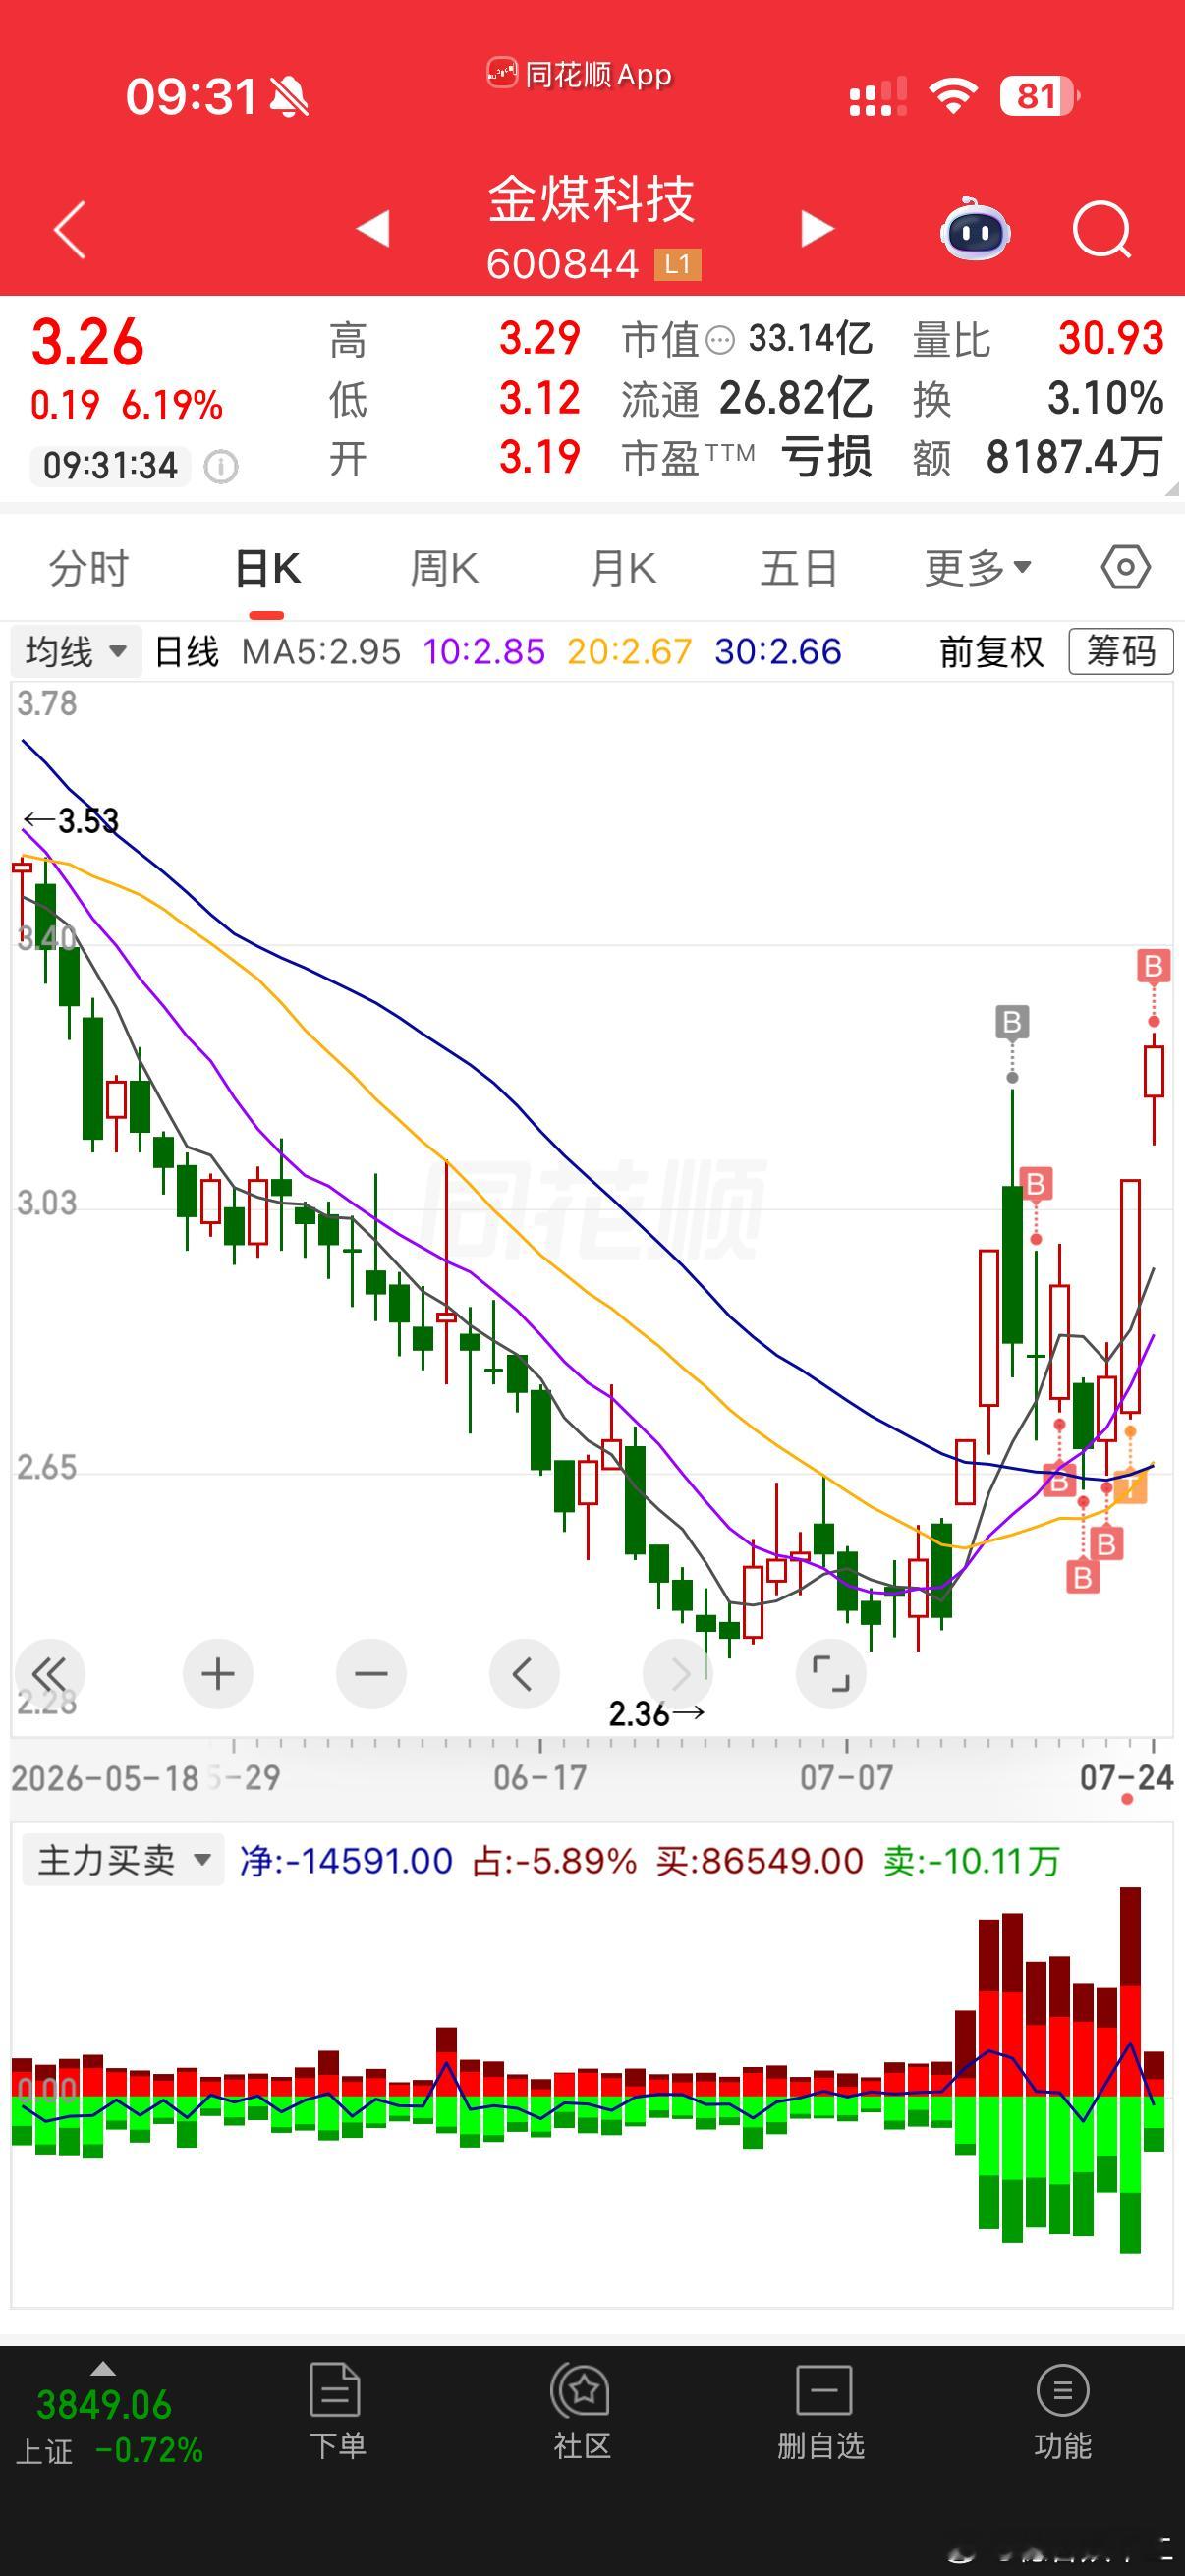The width and height of the screenshot is (1185, 2576).
Task: Open the AI robot assistant
Action: pos(975,229)
